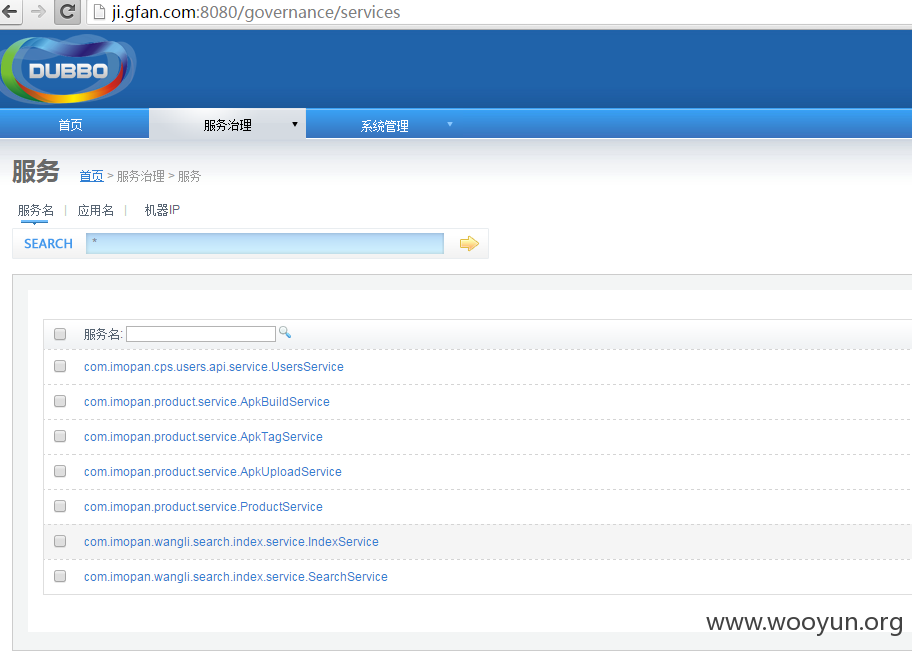Click the 服务治理 breadcrumb text
The height and width of the screenshot is (651, 912).
(140, 176)
